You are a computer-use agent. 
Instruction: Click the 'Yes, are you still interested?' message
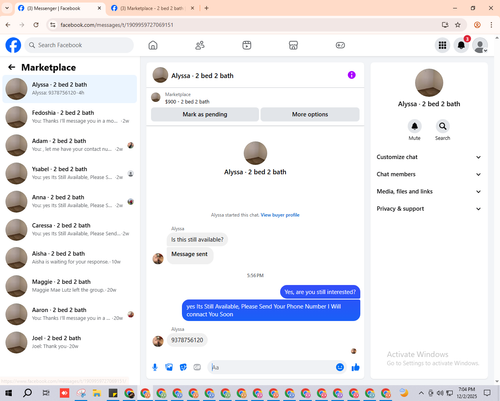click(320, 292)
